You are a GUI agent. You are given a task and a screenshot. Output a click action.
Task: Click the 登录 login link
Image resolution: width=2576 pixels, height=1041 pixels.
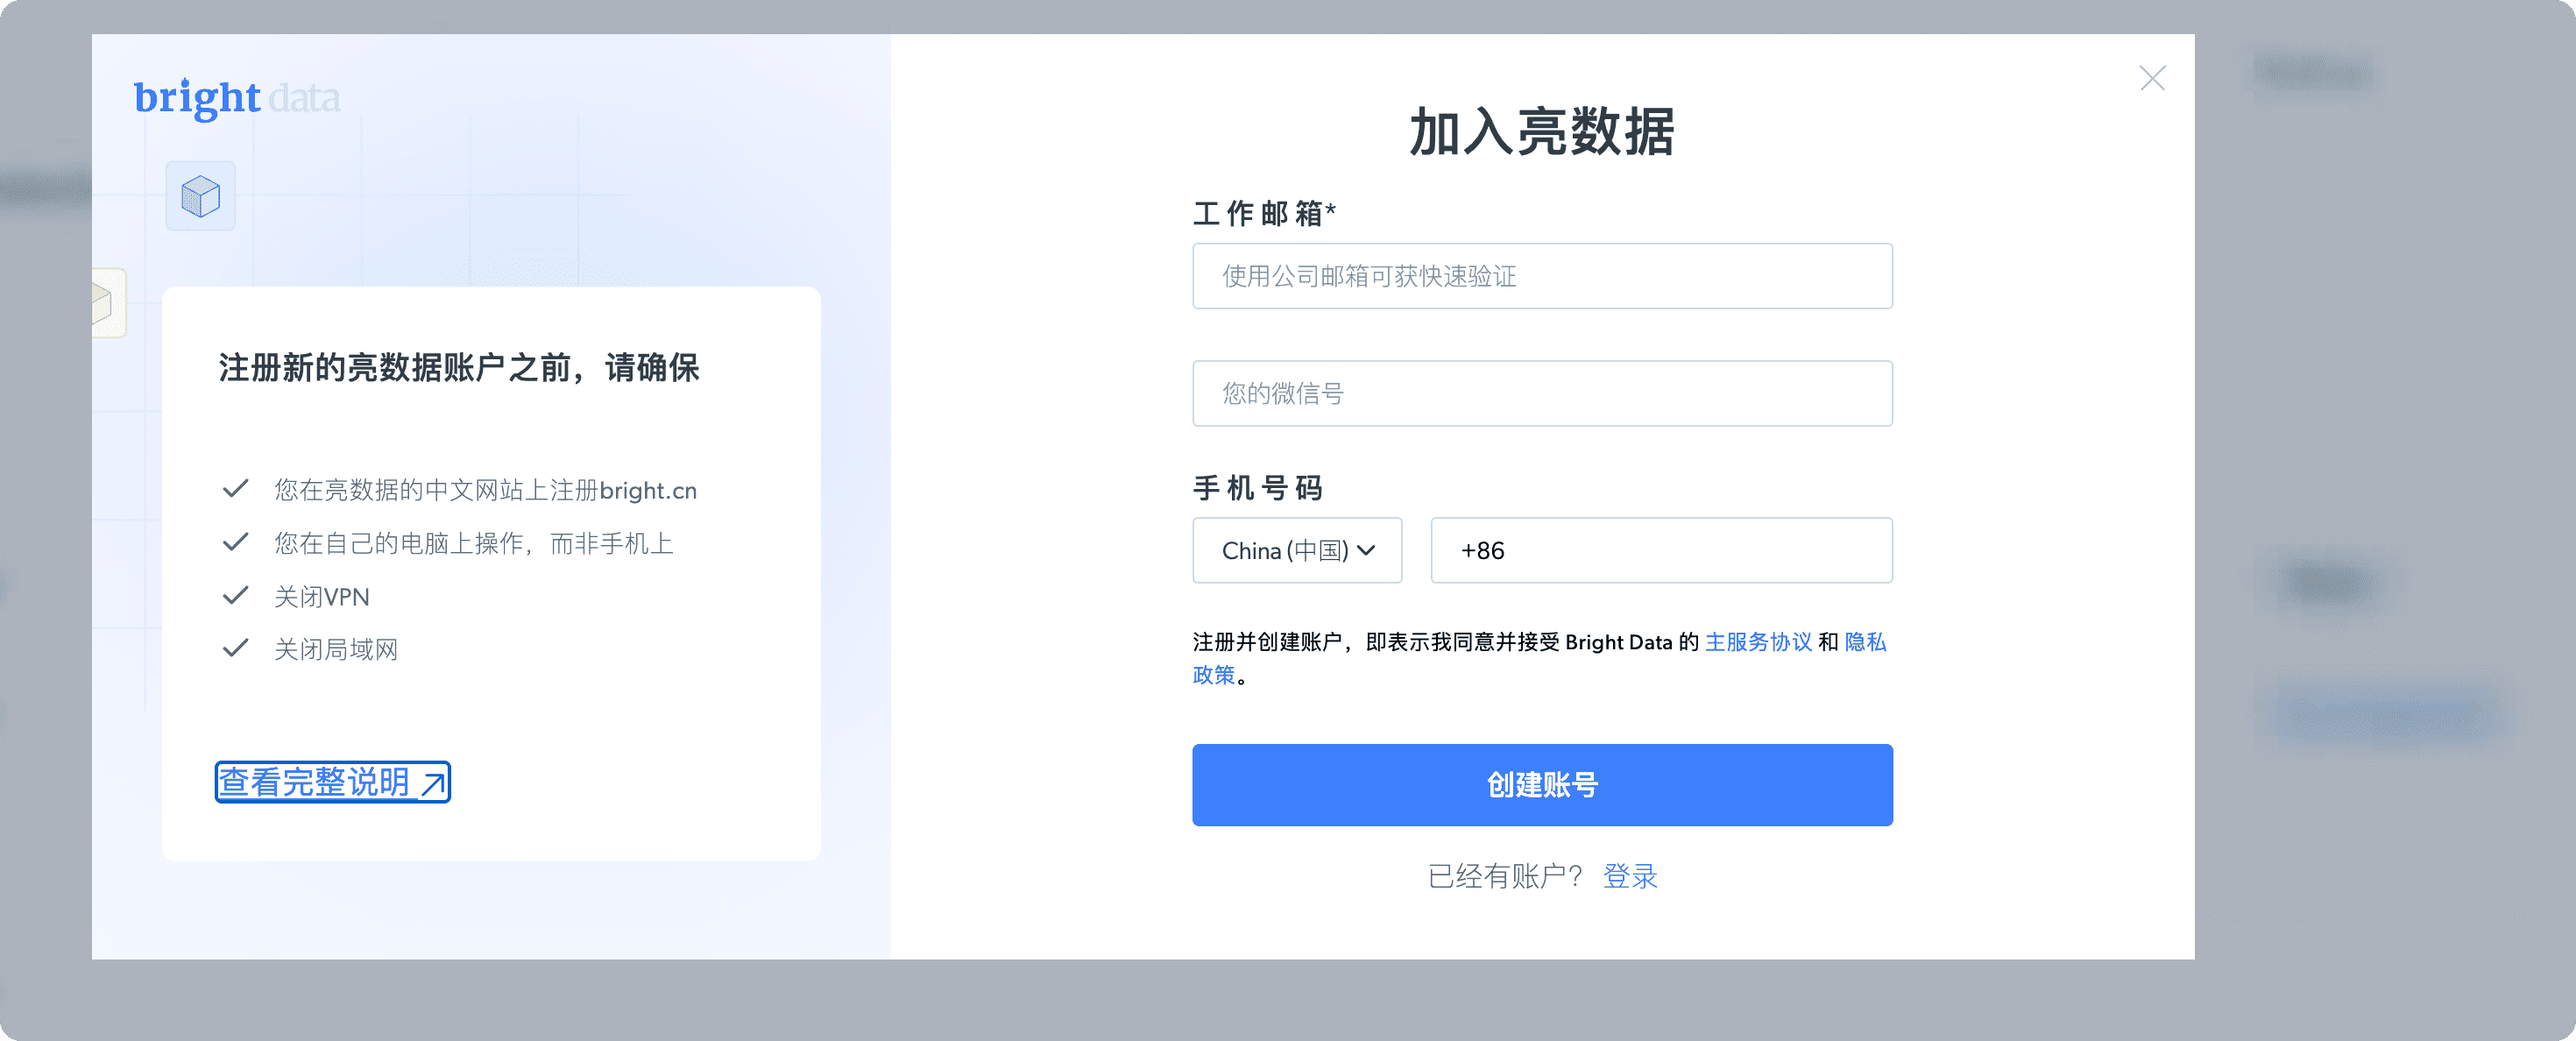point(1630,876)
